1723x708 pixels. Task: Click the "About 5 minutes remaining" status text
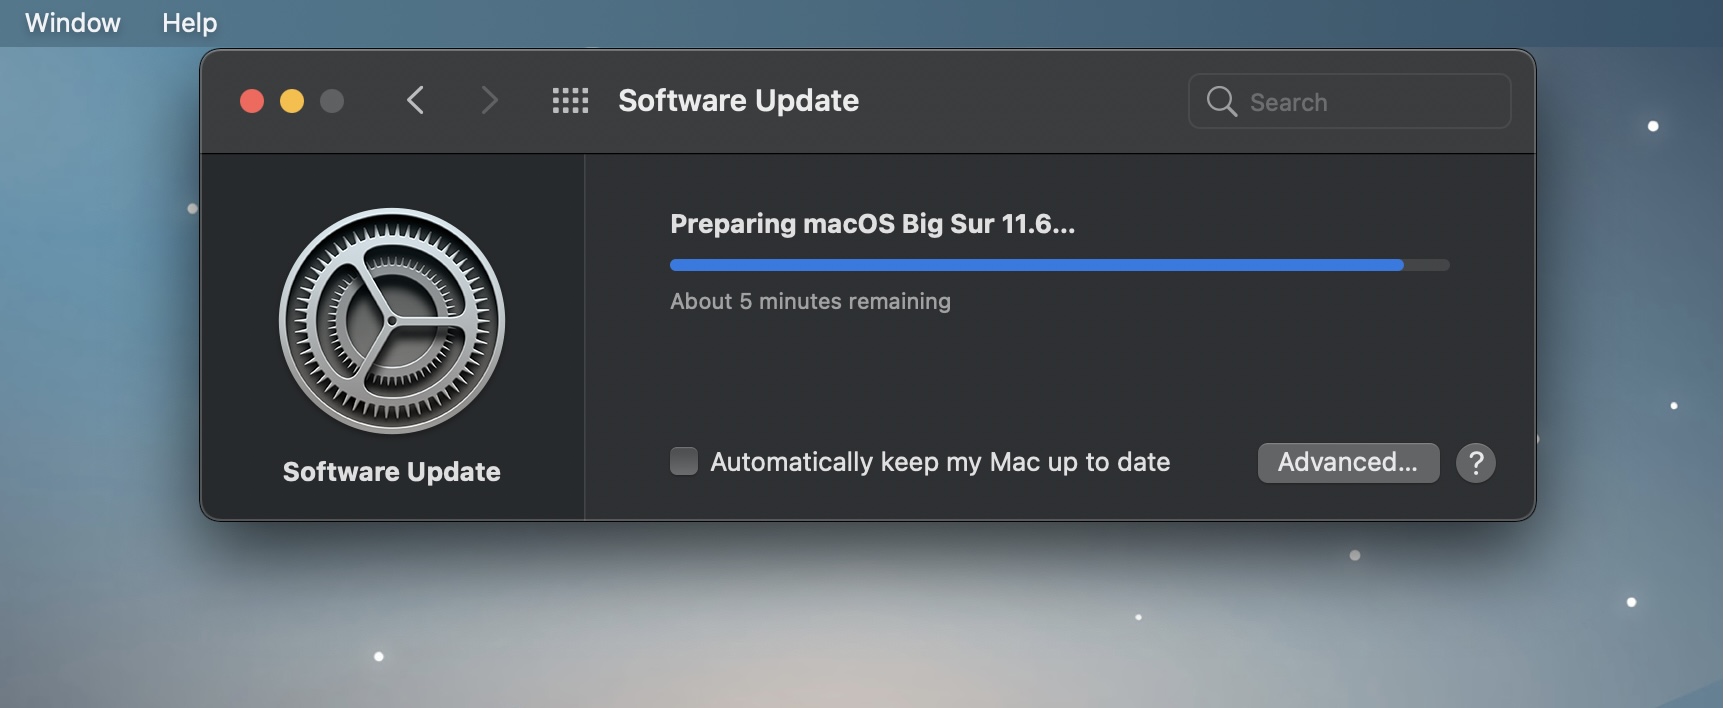click(810, 301)
